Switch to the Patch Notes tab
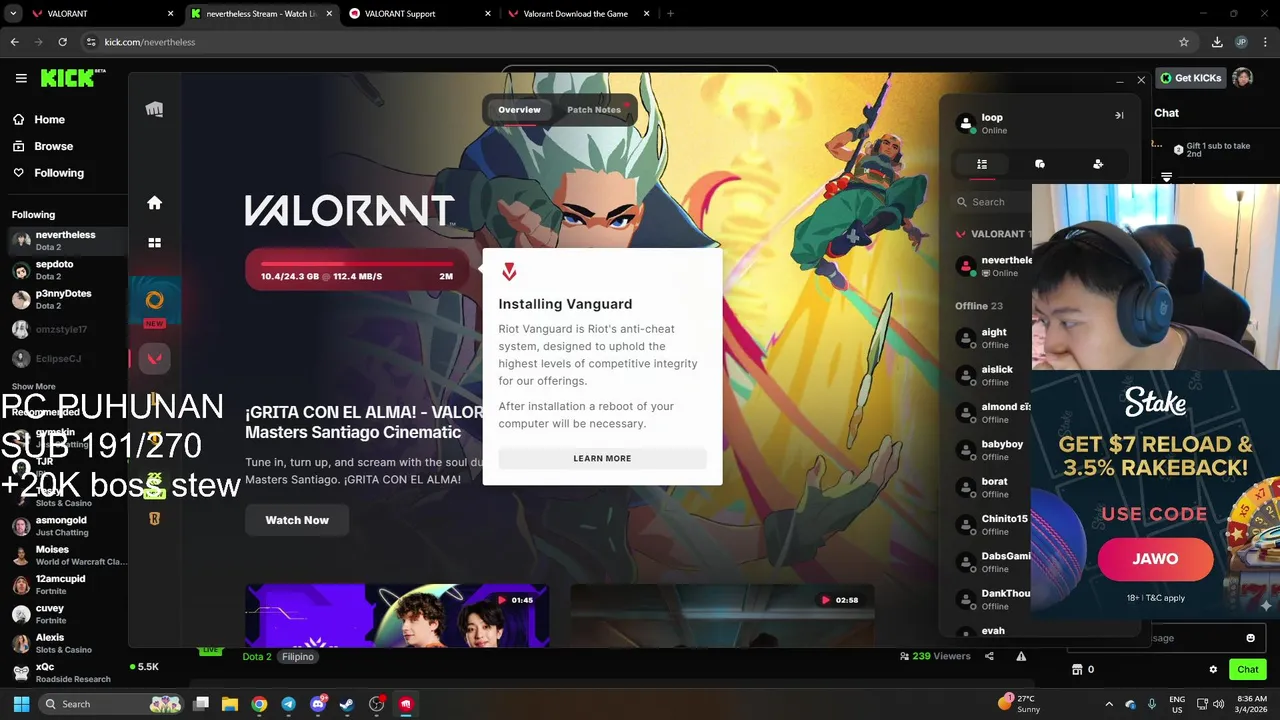This screenshot has height=720, width=1280. point(594,110)
